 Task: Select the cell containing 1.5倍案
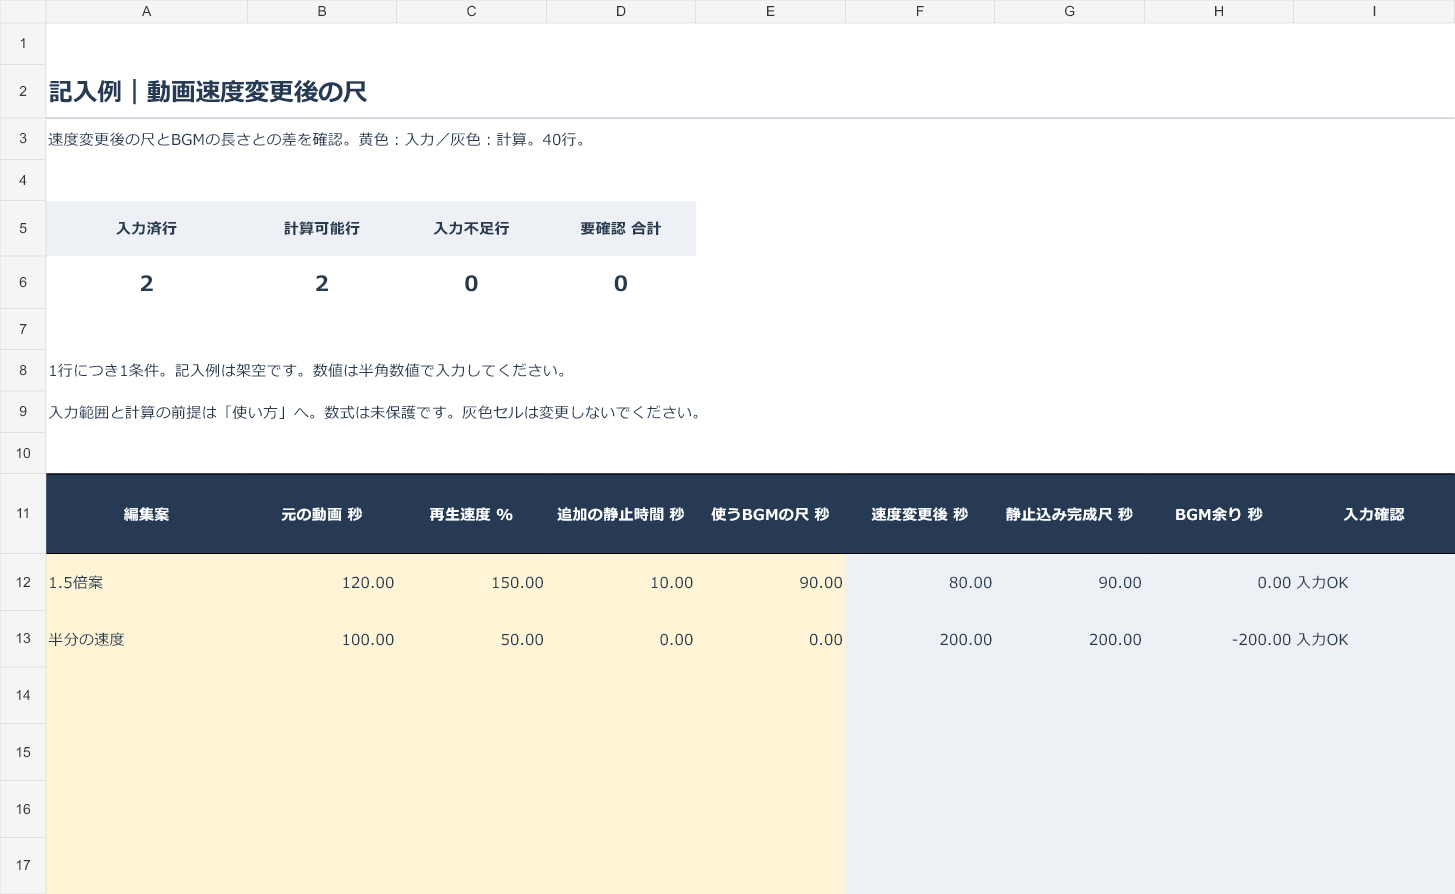pyautogui.click(x=146, y=582)
